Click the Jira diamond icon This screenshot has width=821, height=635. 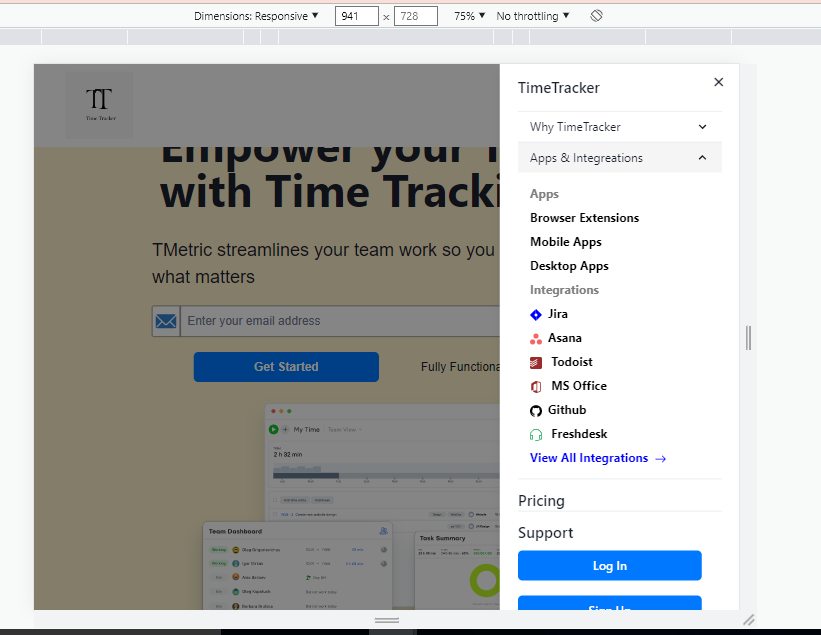click(x=536, y=315)
